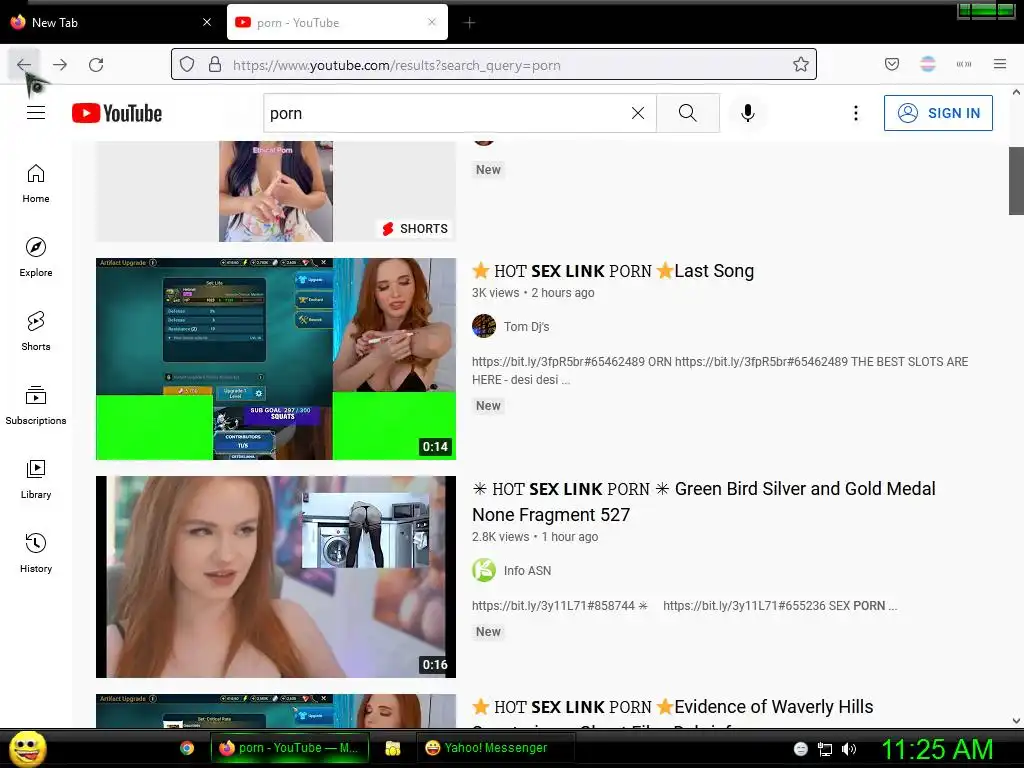Click the thumbnail with SHORTS badge
1024x768 pixels.
tap(276, 191)
